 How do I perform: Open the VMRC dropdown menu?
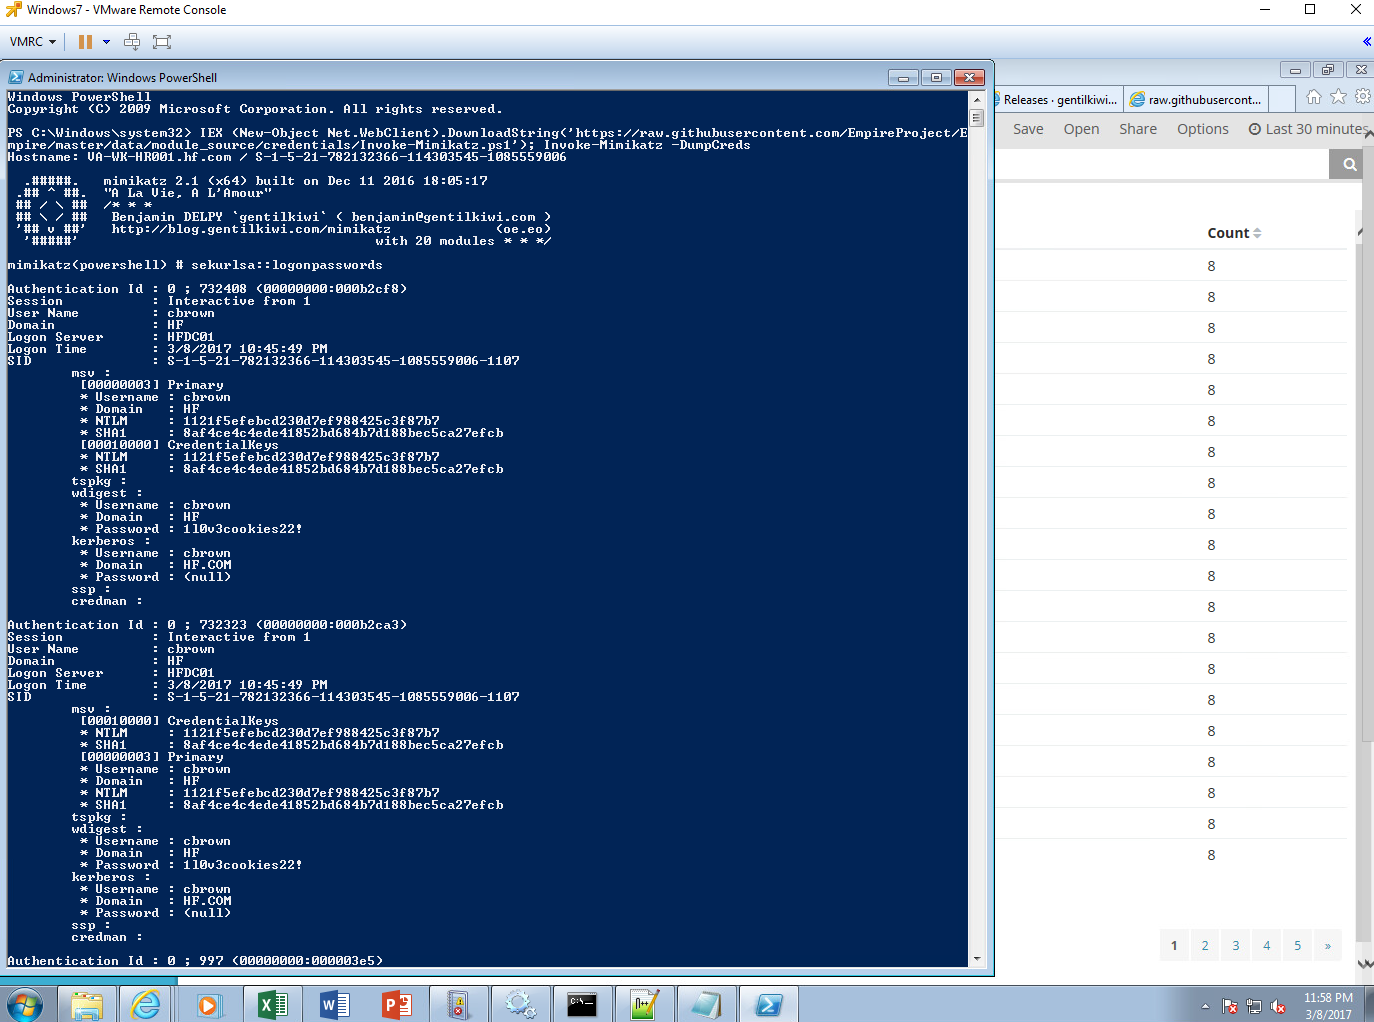[32, 42]
